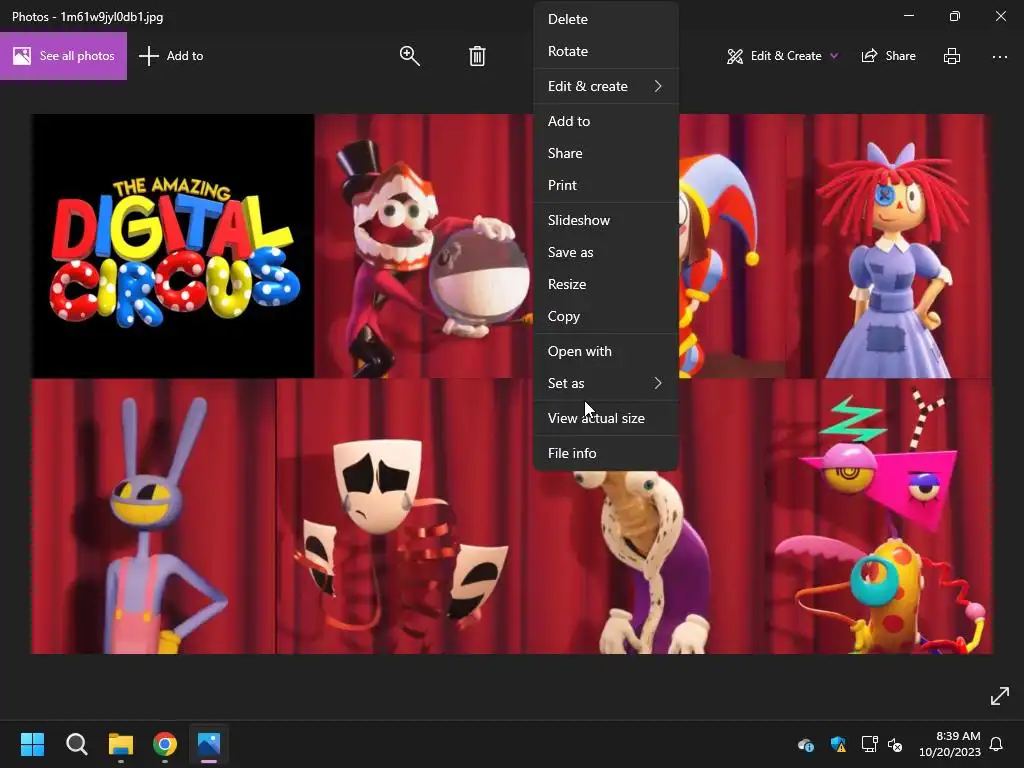Screen dimensions: 1024x768
Task: Choose Share from context menu
Action: 605,153
